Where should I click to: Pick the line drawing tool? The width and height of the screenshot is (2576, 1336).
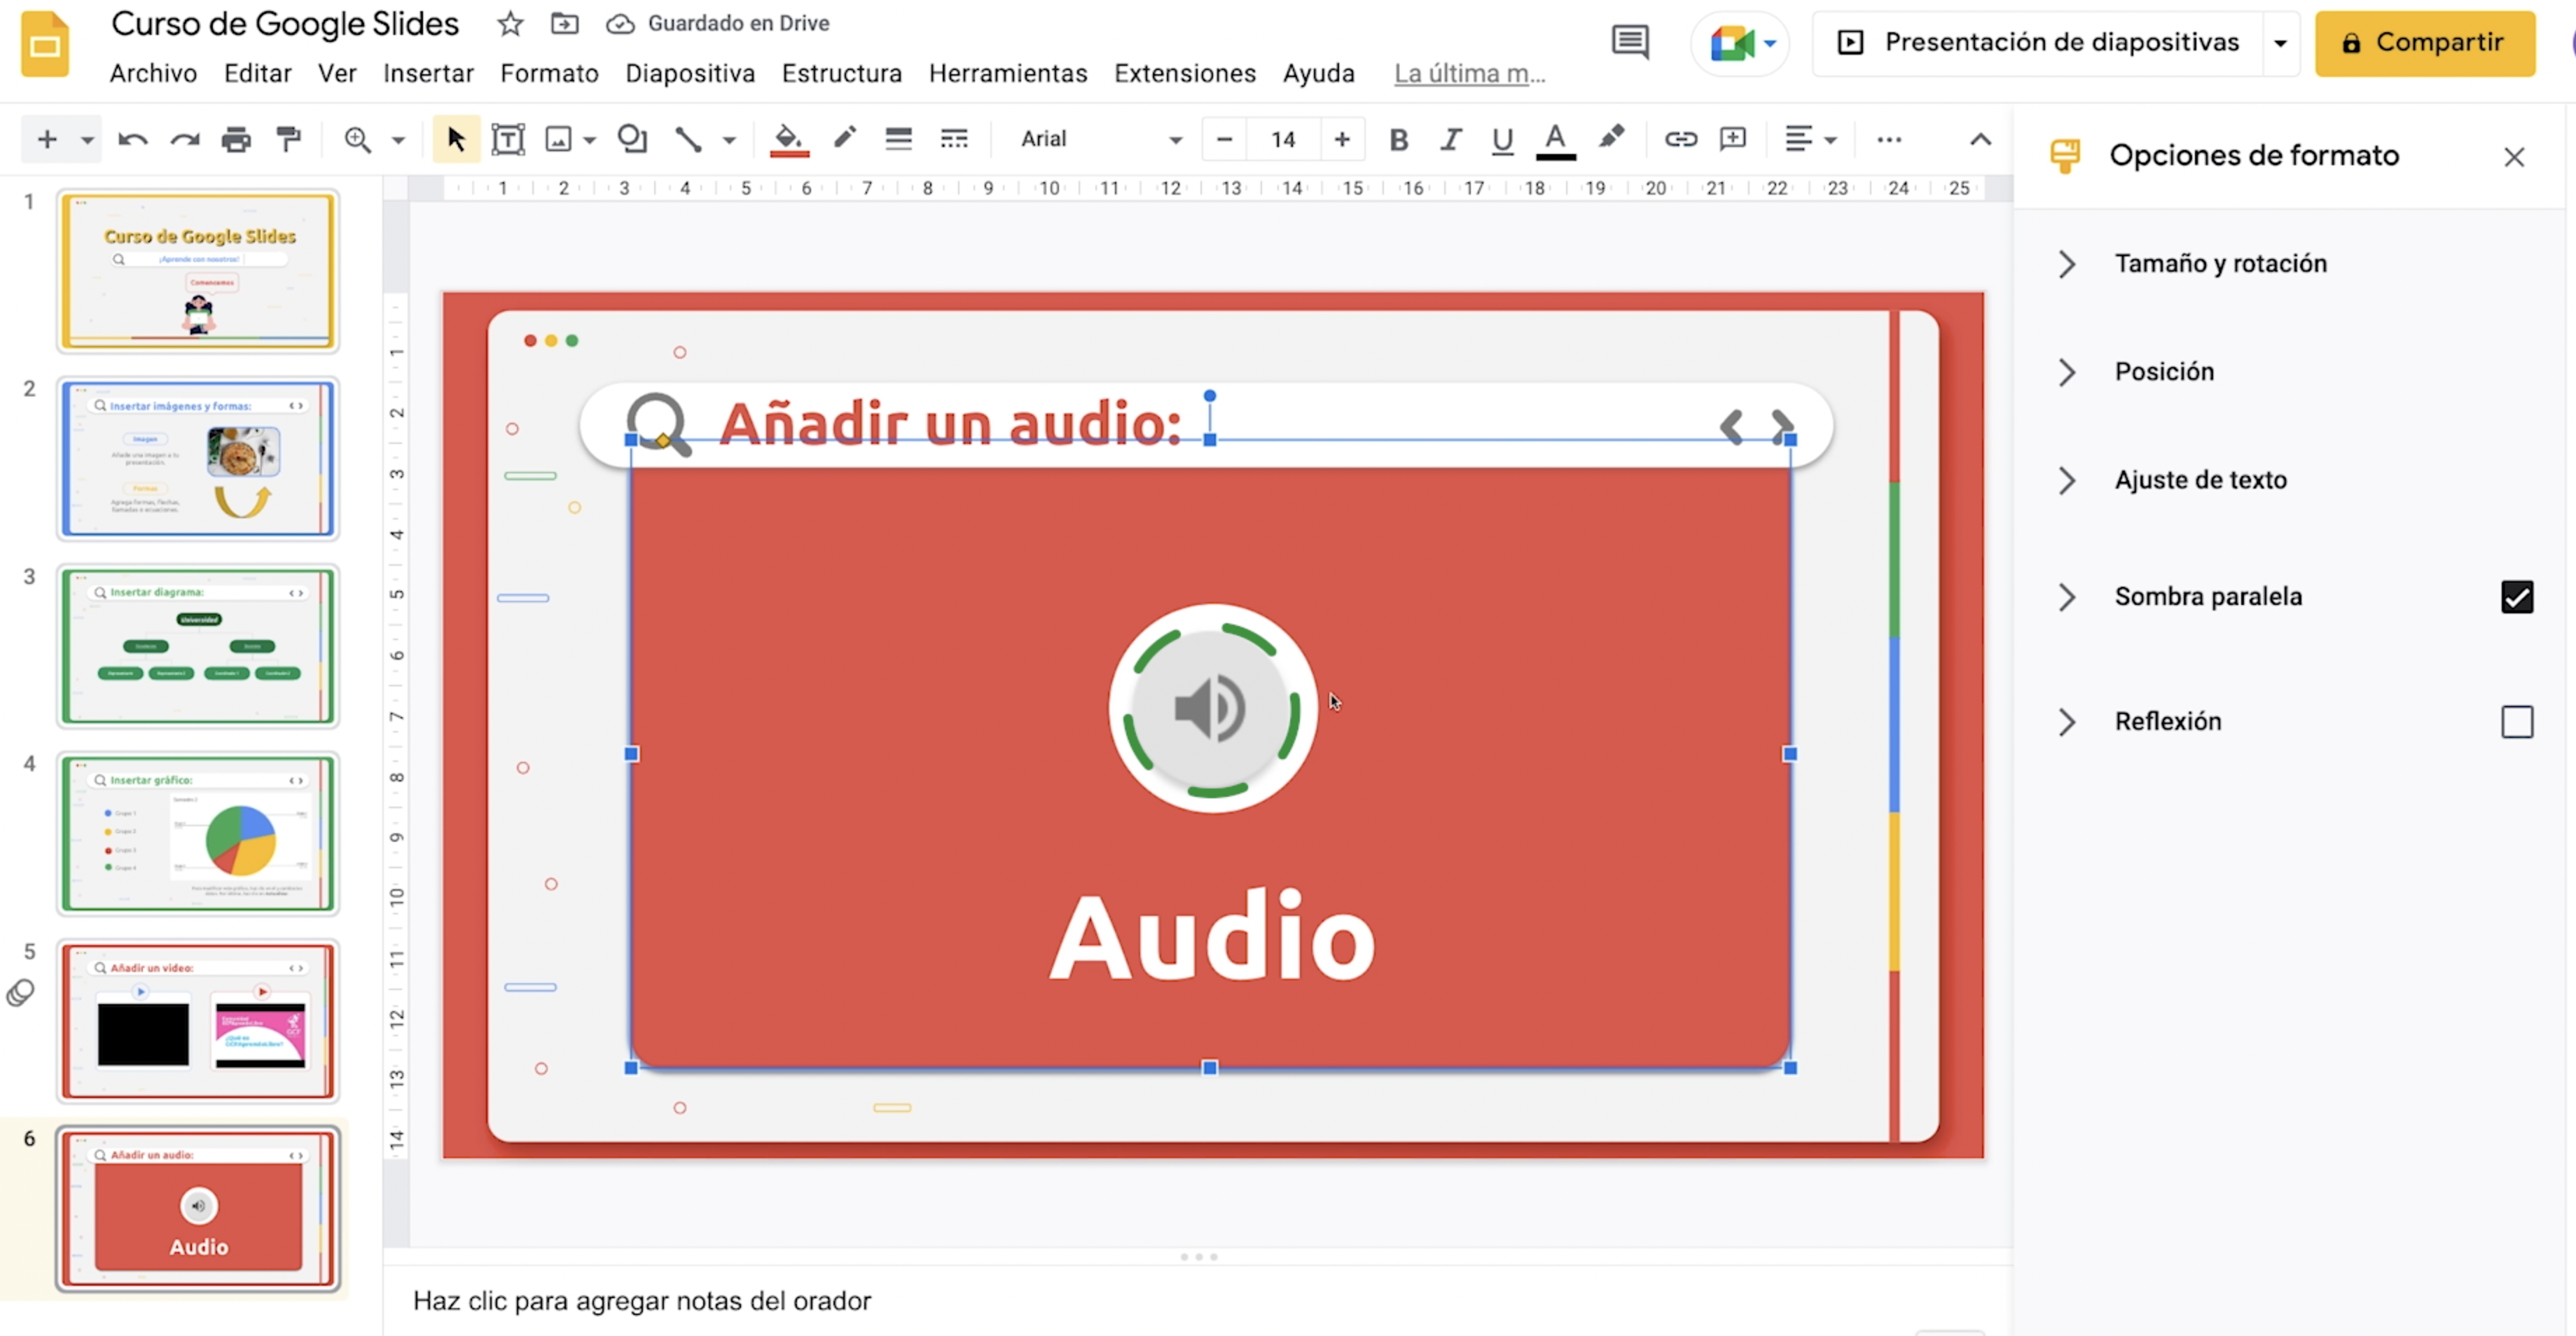click(x=689, y=139)
